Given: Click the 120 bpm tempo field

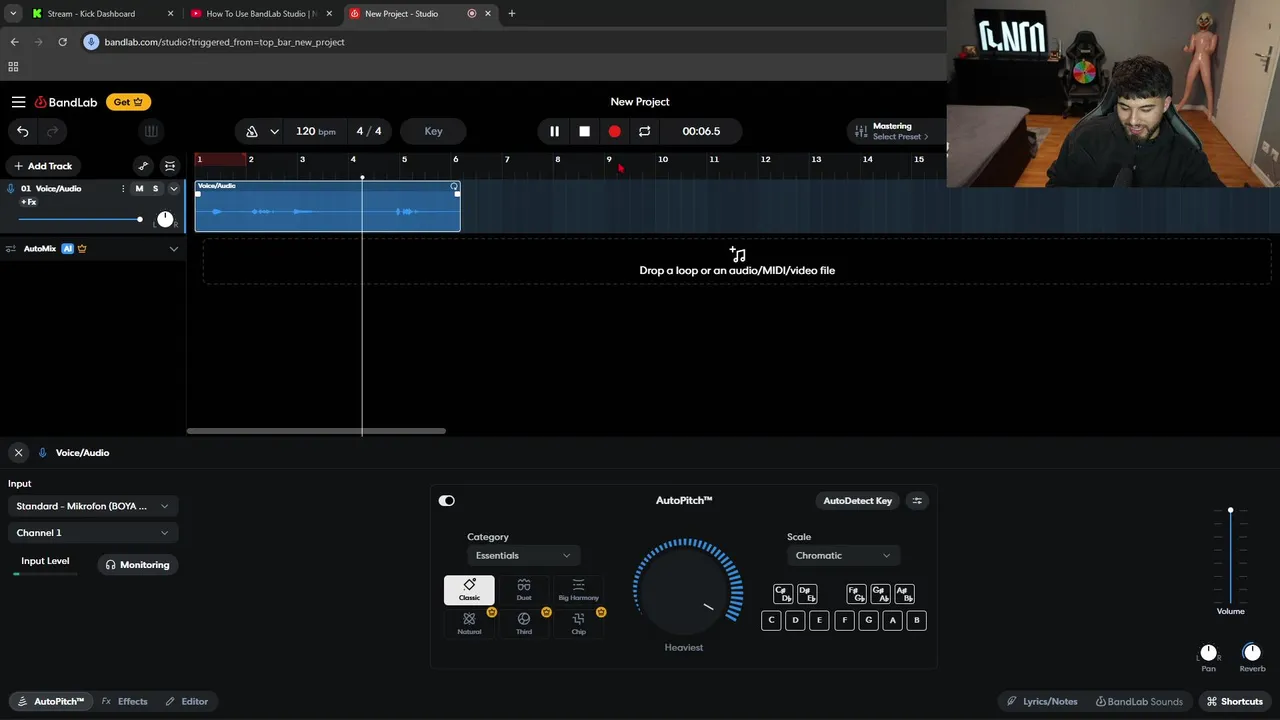Looking at the screenshot, I should click(315, 131).
